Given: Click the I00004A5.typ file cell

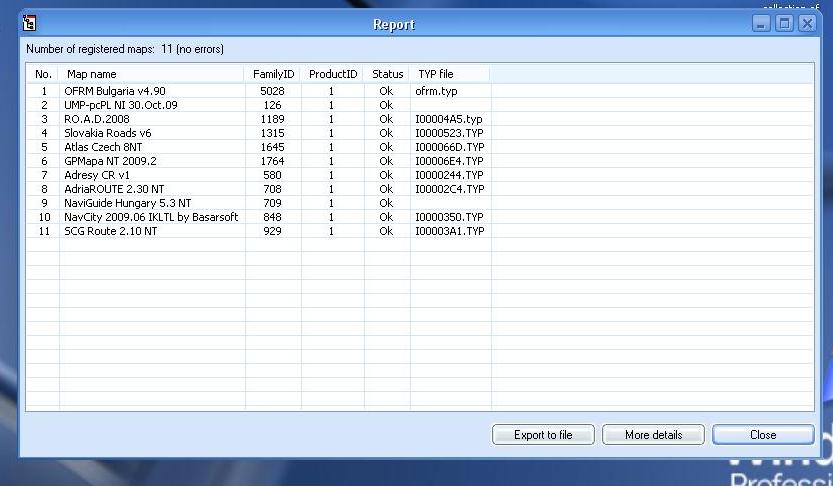Looking at the screenshot, I should coord(449,119).
